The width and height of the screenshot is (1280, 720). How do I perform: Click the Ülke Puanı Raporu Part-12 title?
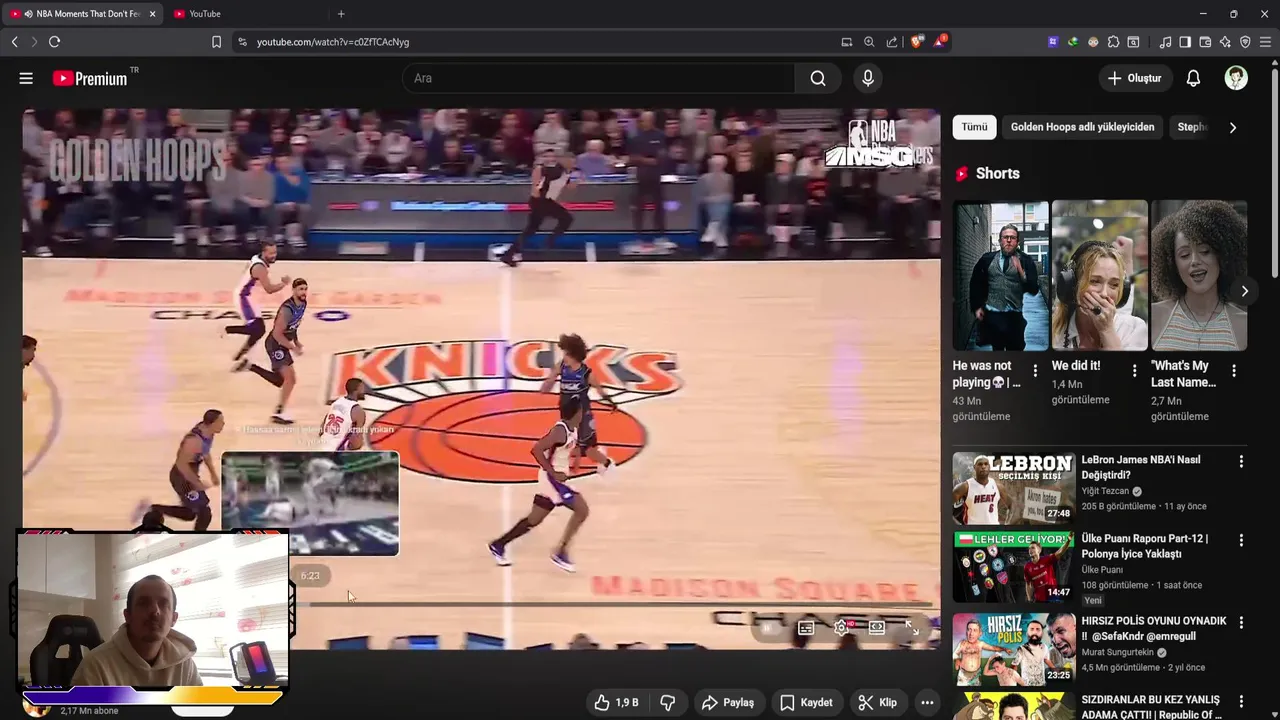(1144, 546)
